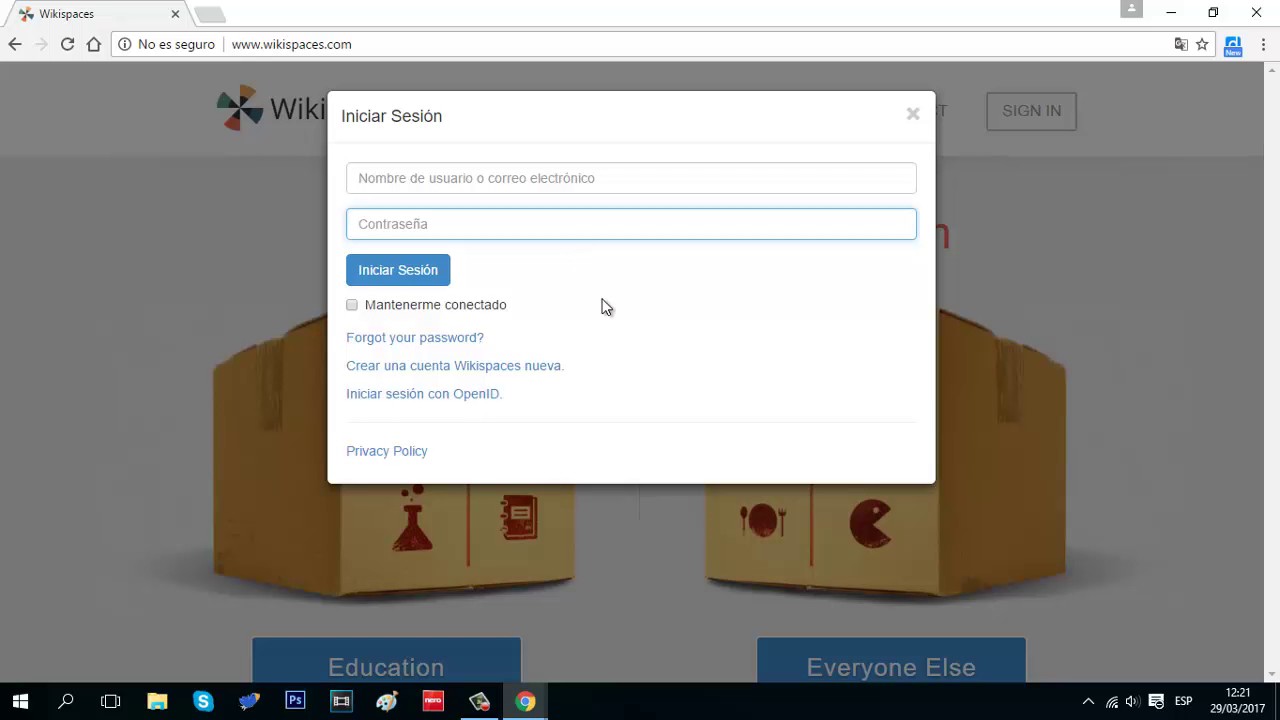Click Crear una cuenta Wikispaces nueva
The image size is (1280, 720).
tap(455, 365)
